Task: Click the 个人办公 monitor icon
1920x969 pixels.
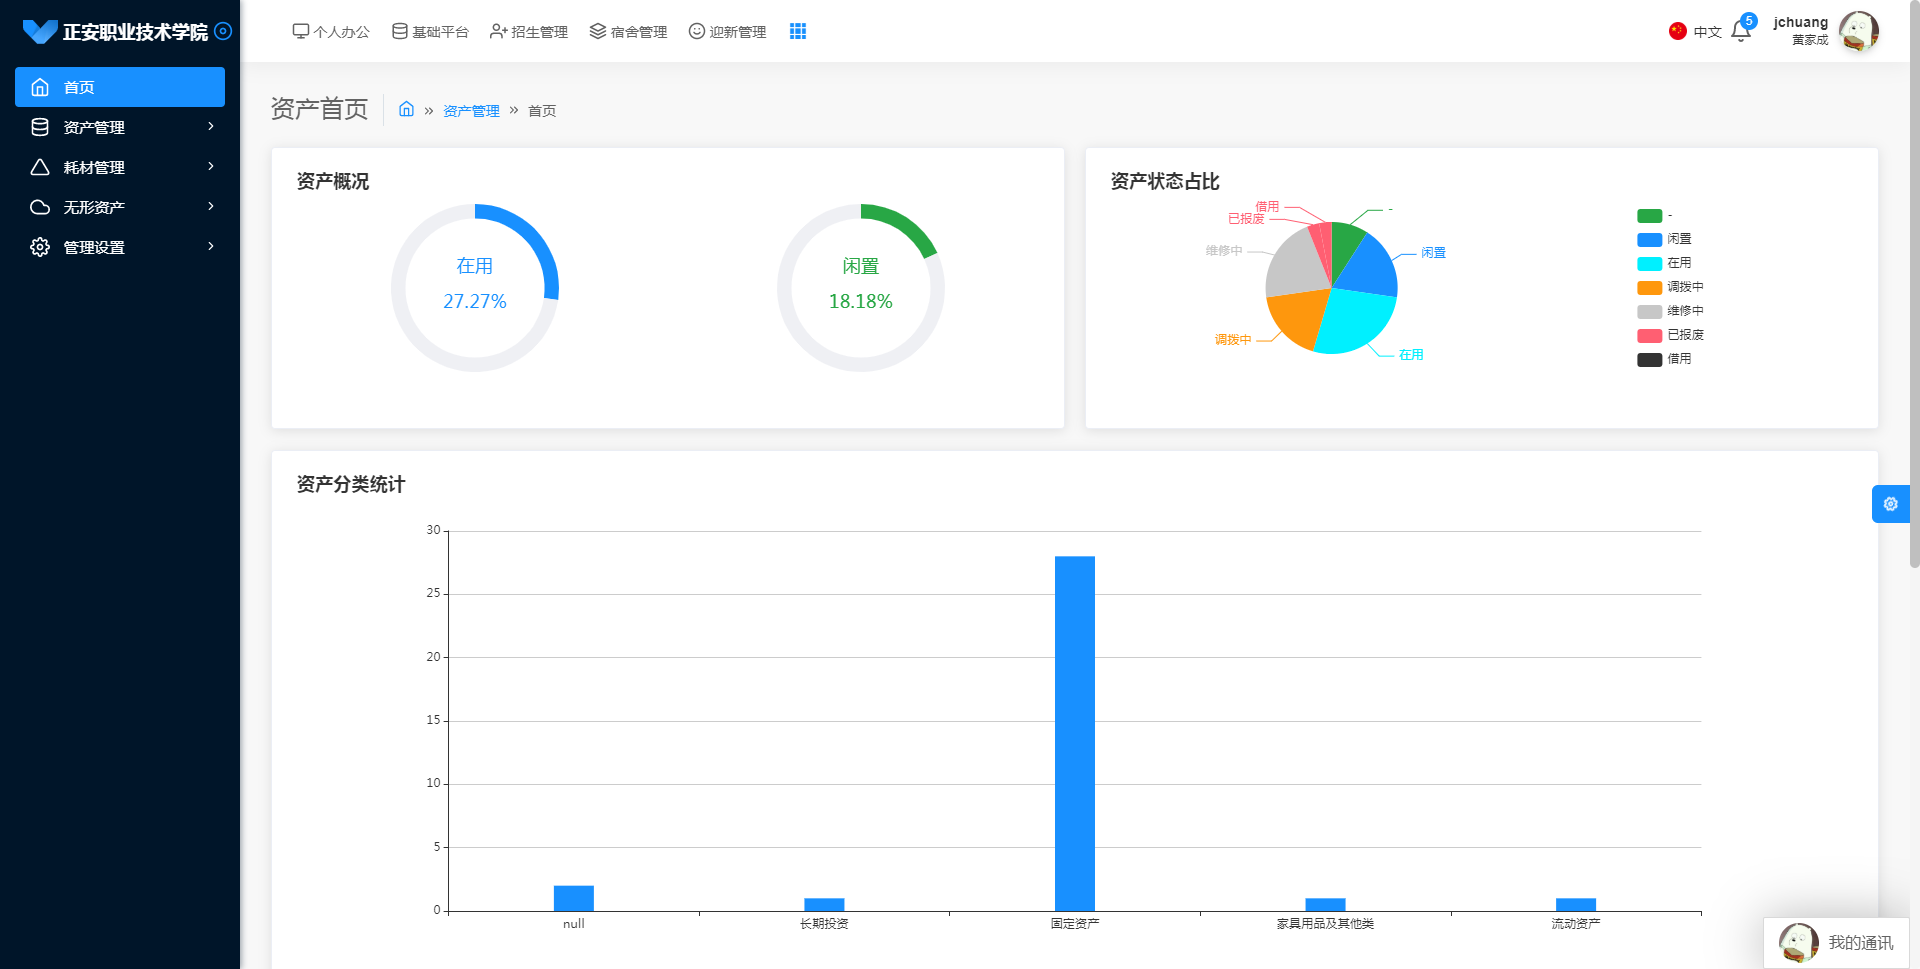Action: [300, 31]
